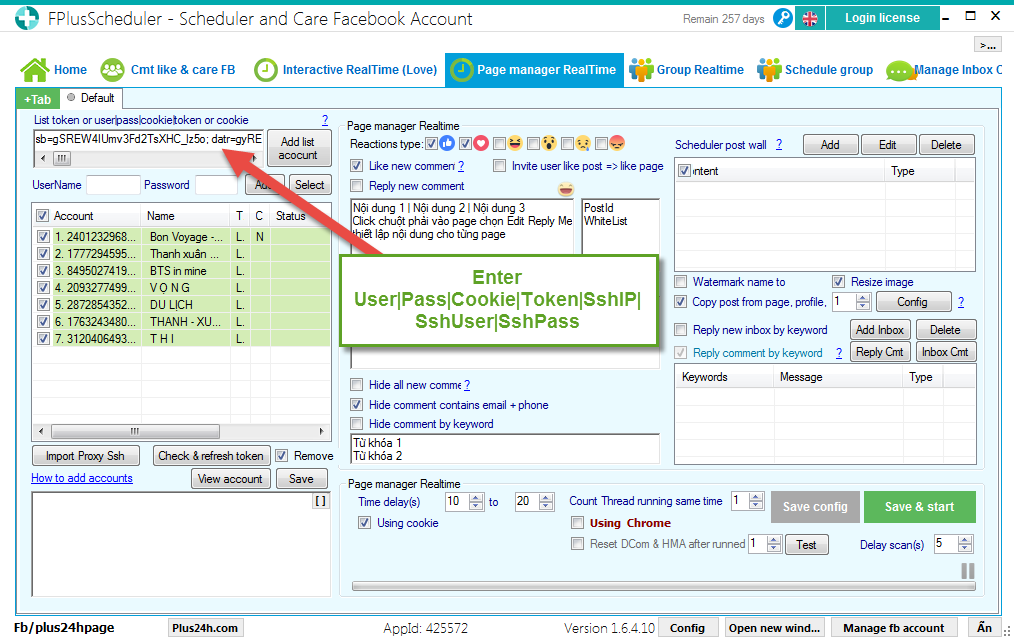The image size is (1014, 640).
Task: Select the Wow reaction icon
Action: point(549,144)
